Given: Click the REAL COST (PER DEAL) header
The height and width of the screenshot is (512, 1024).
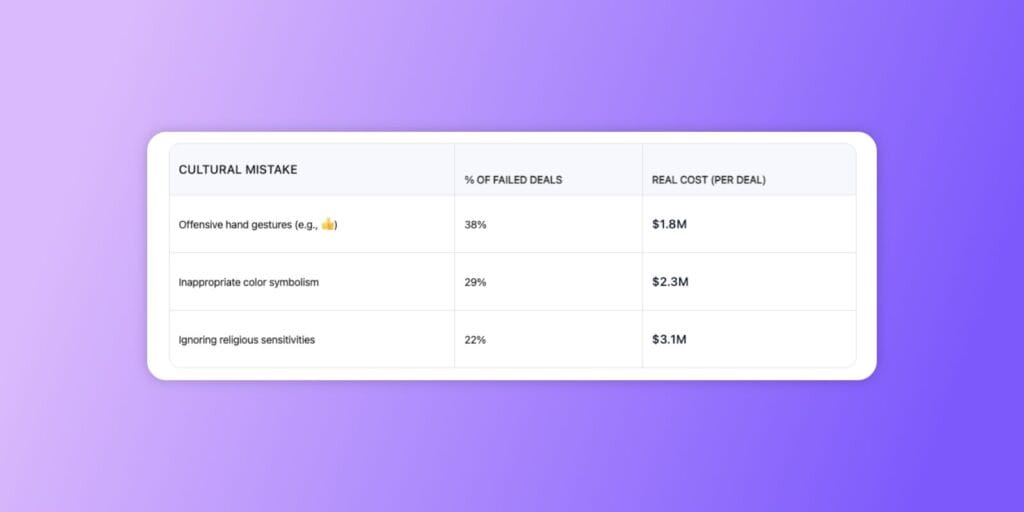Looking at the screenshot, I should pos(709,180).
